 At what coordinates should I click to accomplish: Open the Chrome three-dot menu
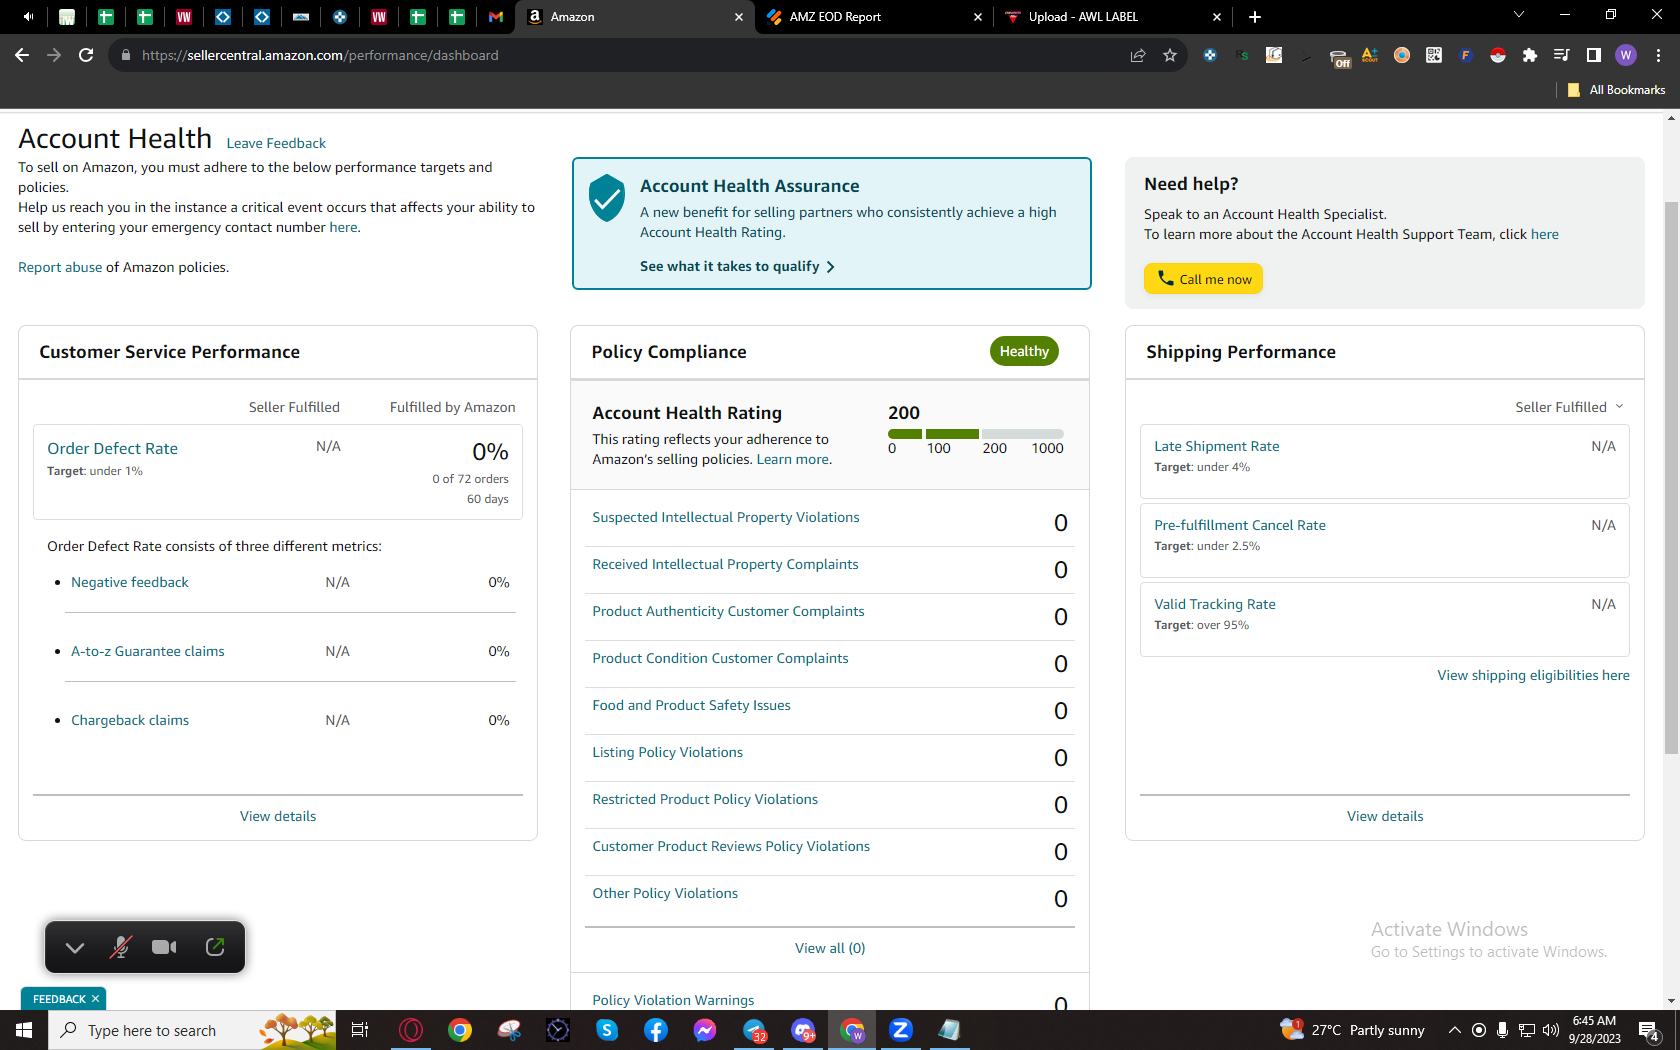click(1658, 55)
